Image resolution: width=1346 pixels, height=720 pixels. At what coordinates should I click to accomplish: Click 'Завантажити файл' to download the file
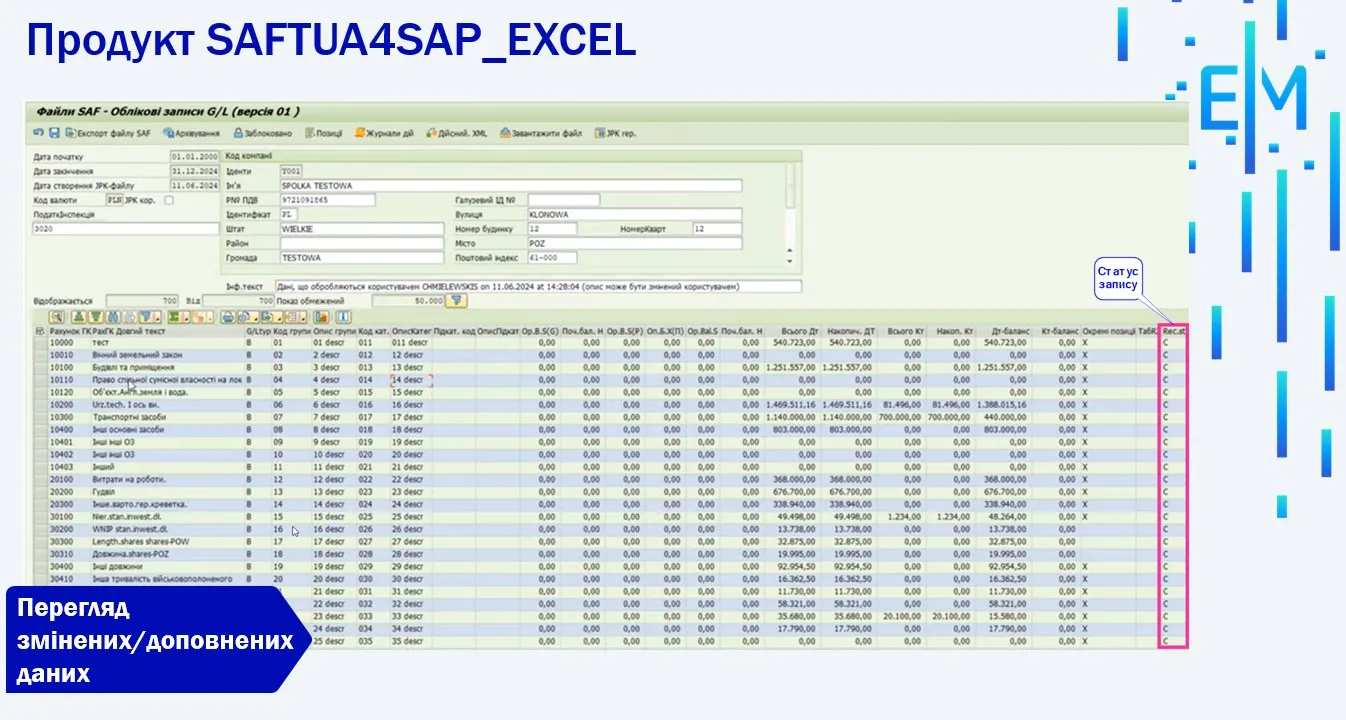click(541, 133)
